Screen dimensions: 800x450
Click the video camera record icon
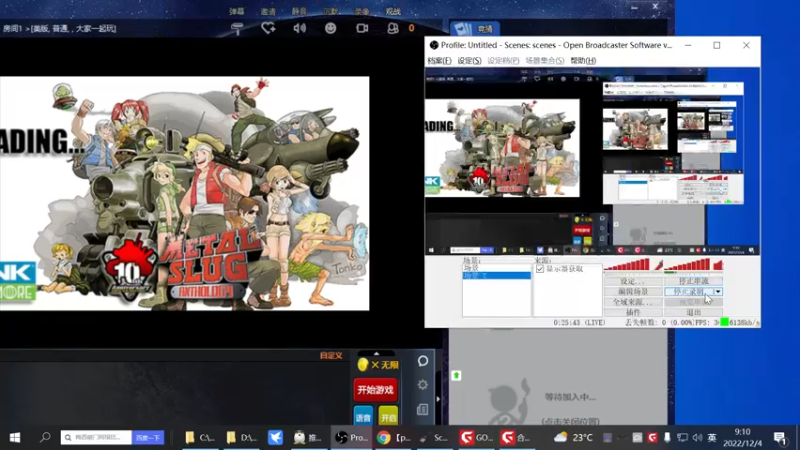[x=362, y=28]
